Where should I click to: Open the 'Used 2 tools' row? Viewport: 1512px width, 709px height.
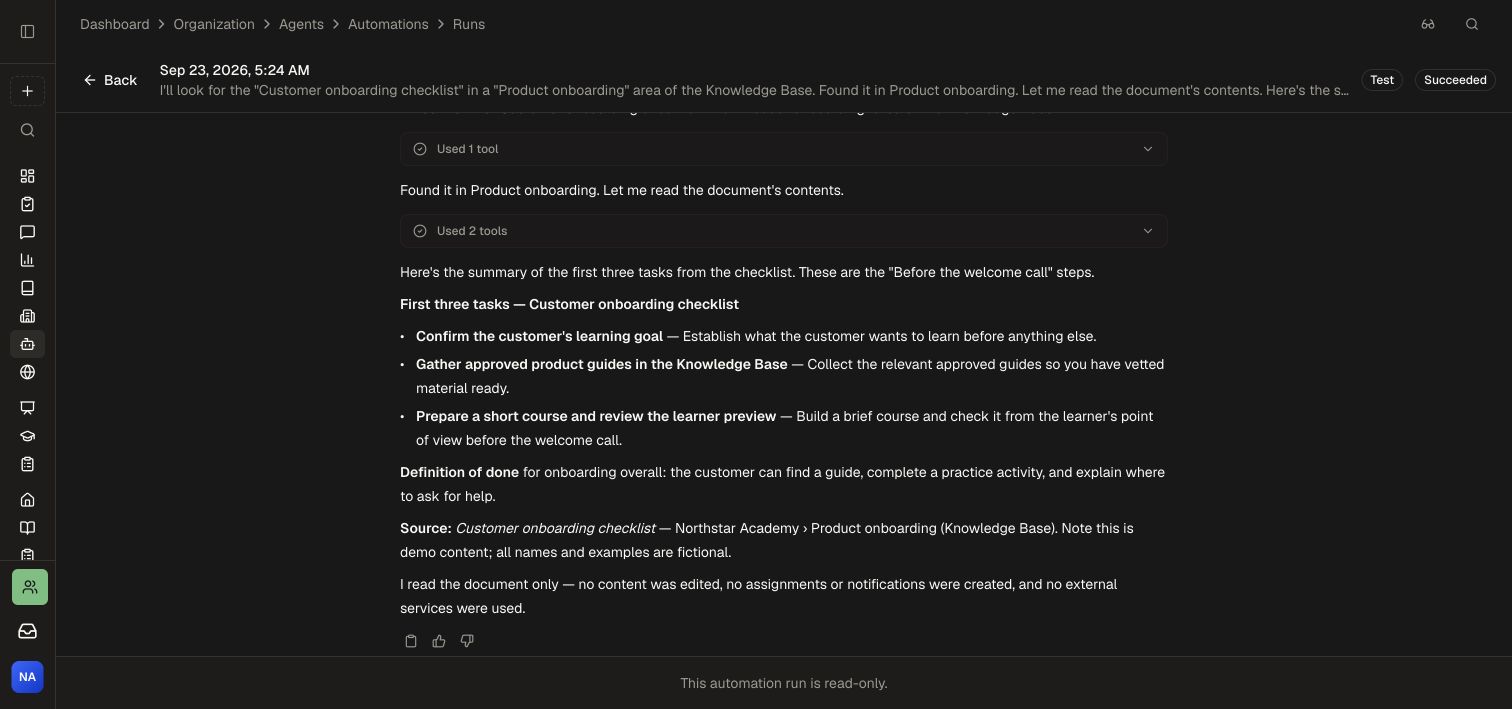[784, 231]
